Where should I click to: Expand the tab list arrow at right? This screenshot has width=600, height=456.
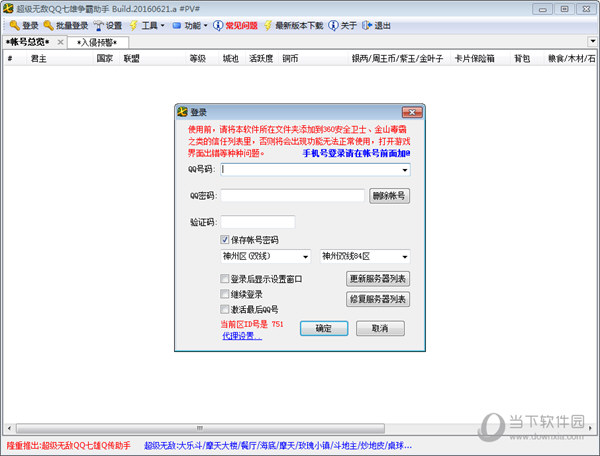coord(592,41)
